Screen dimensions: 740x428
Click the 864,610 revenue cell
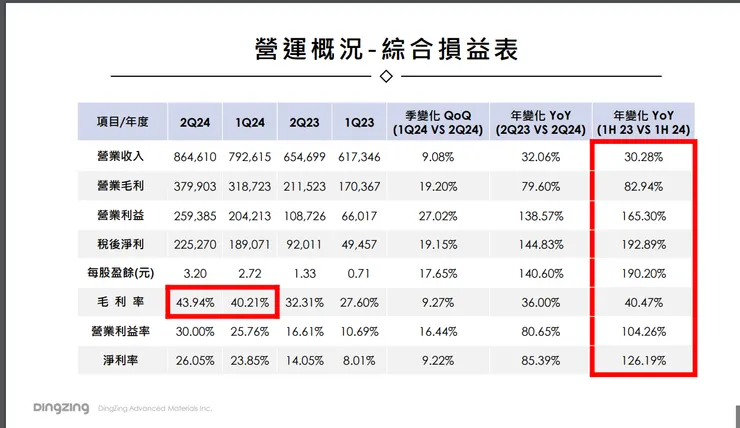(195, 157)
